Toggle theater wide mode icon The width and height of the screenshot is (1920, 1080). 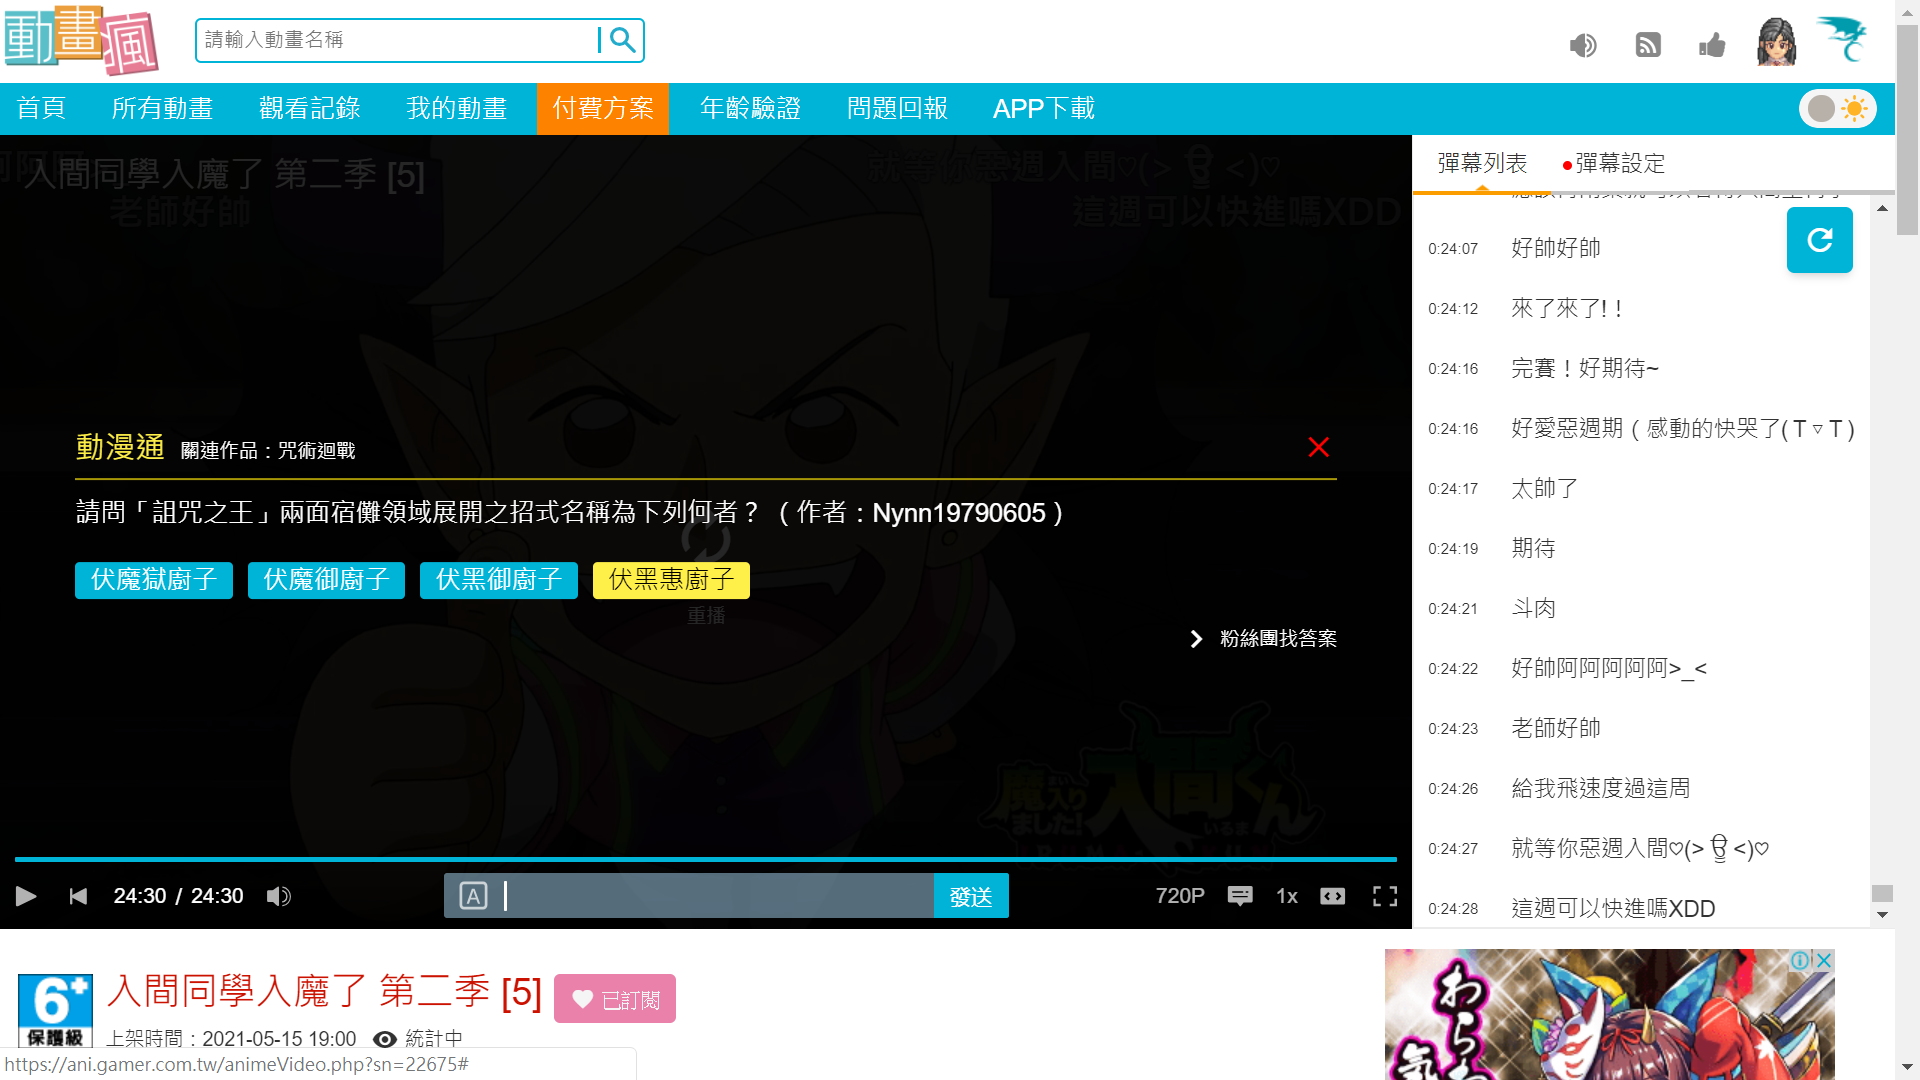click(x=1332, y=896)
